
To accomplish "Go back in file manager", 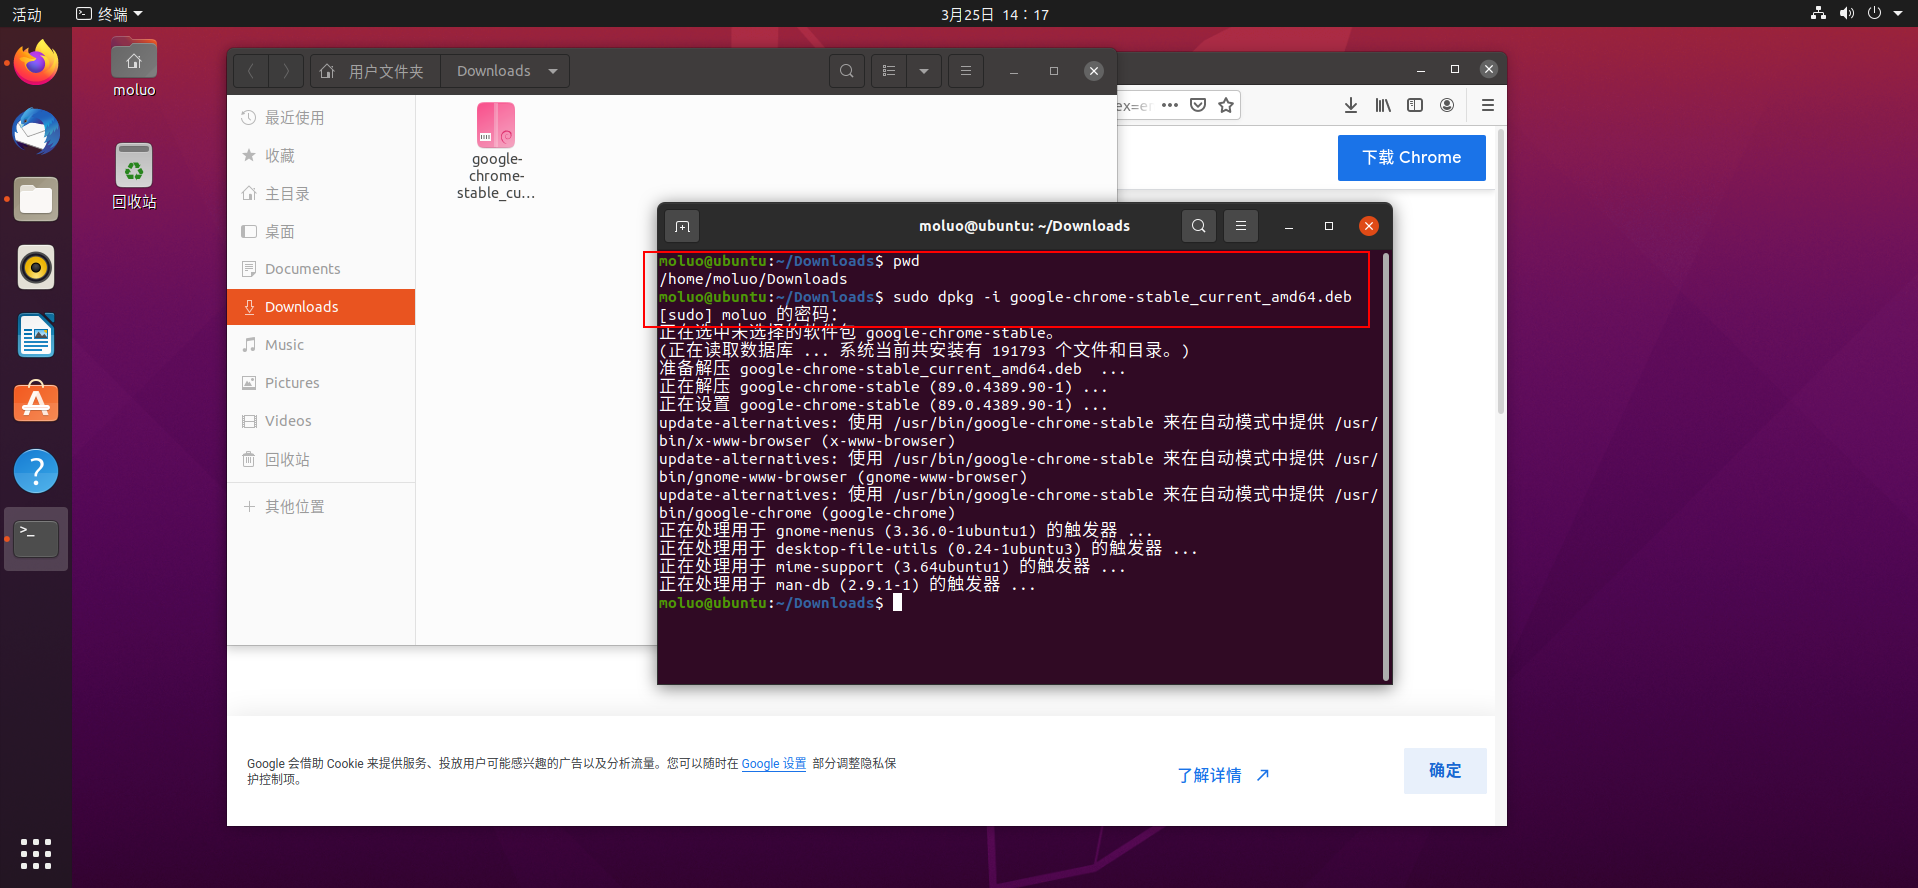I will click(x=251, y=71).
